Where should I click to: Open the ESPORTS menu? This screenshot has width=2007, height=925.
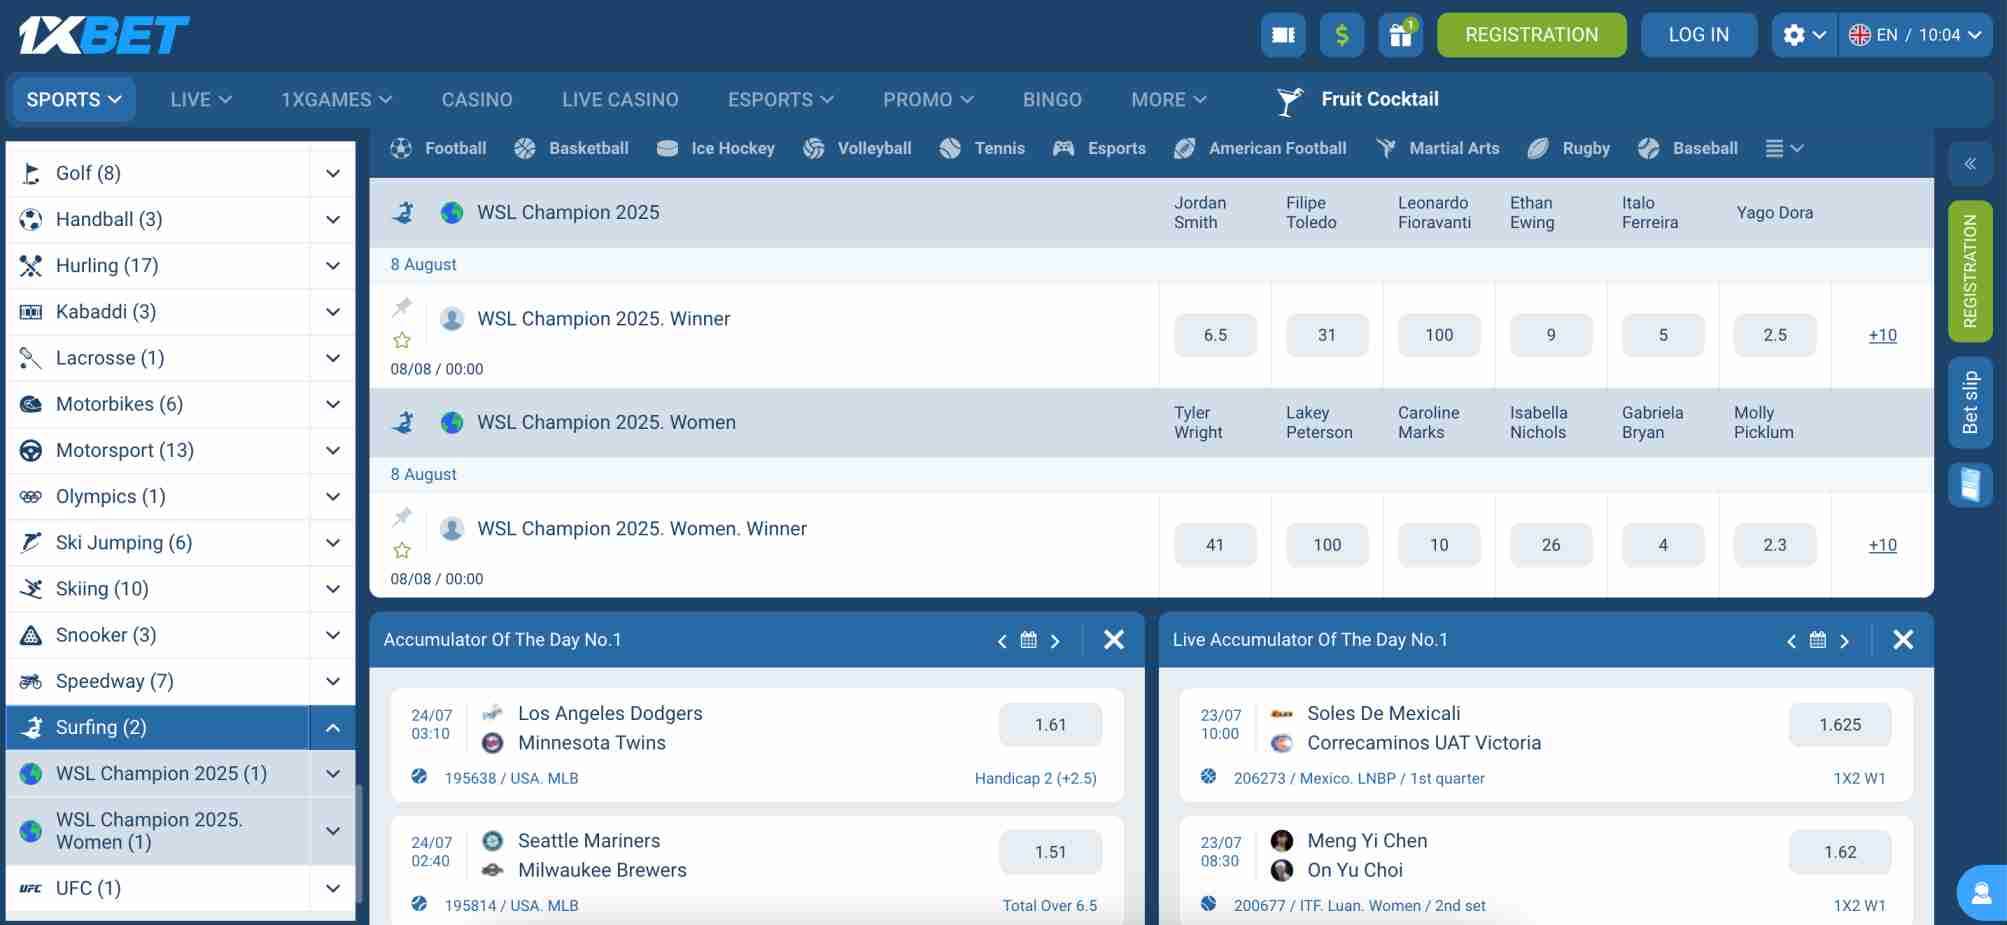[780, 100]
